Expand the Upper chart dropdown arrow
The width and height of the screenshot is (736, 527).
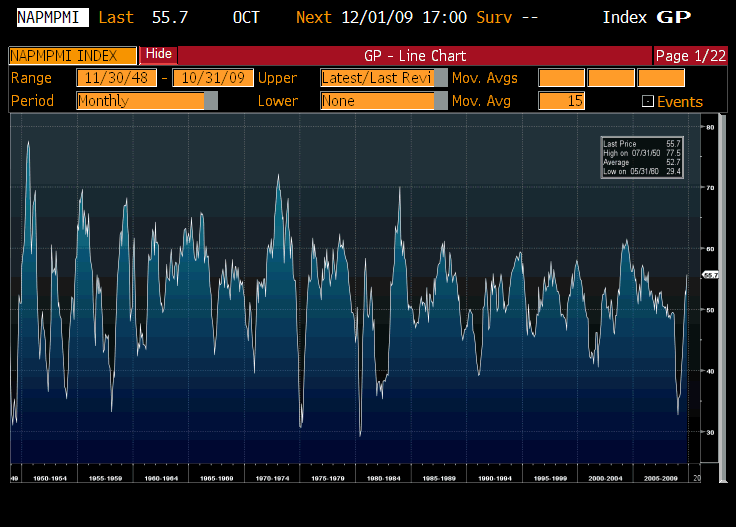[x=441, y=78]
